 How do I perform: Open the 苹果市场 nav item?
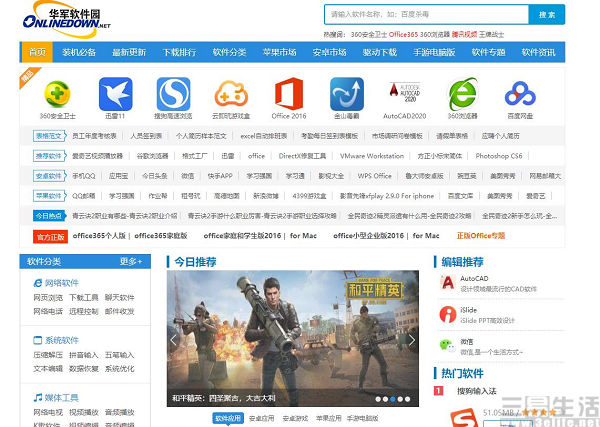pyautogui.click(x=279, y=52)
